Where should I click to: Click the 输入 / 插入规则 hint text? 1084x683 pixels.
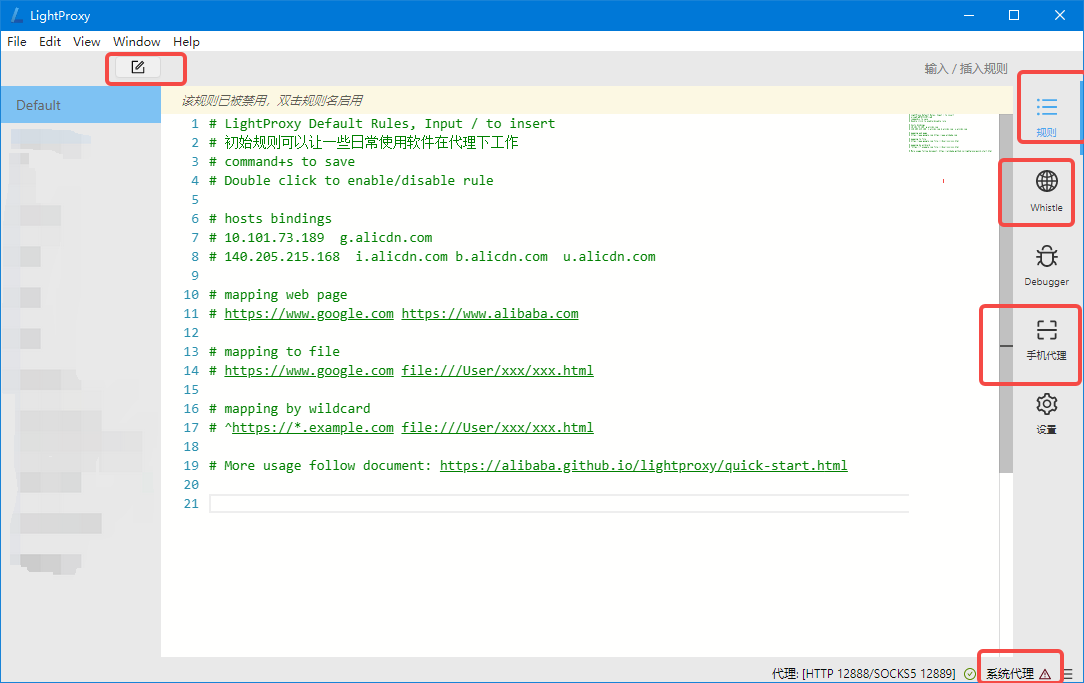966,68
